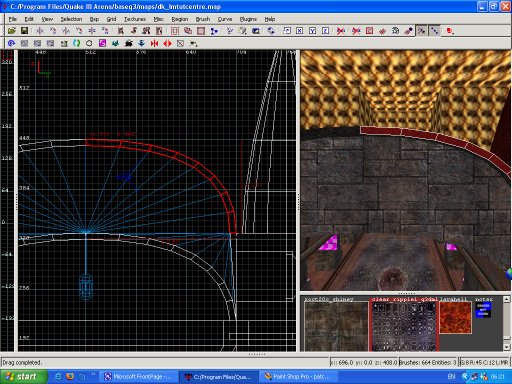Click the red boxed C icon
Image resolution: width=512 pixels, height=384 pixels.
click(x=369, y=31)
